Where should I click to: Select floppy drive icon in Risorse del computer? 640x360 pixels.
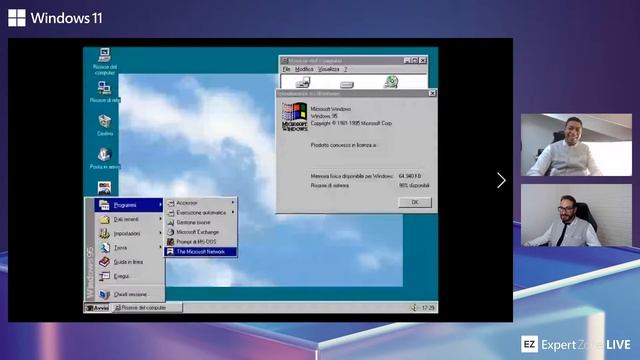[303, 83]
